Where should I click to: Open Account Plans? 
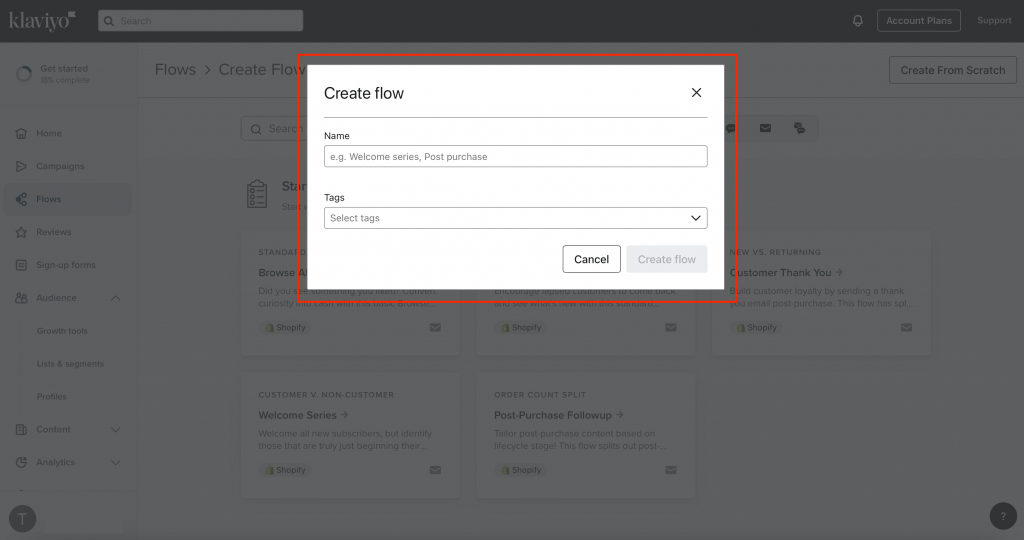point(918,21)
